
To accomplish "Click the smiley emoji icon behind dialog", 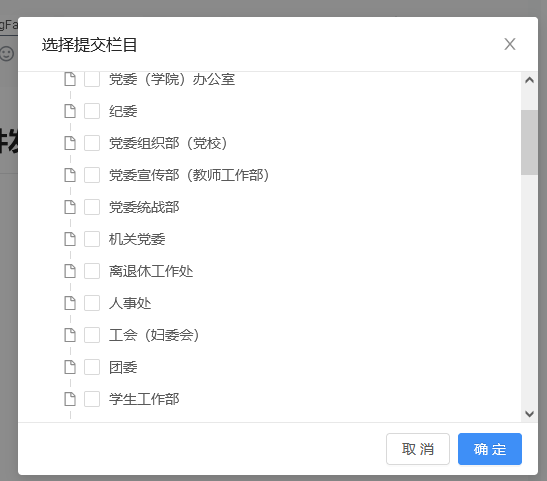I will 7,53.
